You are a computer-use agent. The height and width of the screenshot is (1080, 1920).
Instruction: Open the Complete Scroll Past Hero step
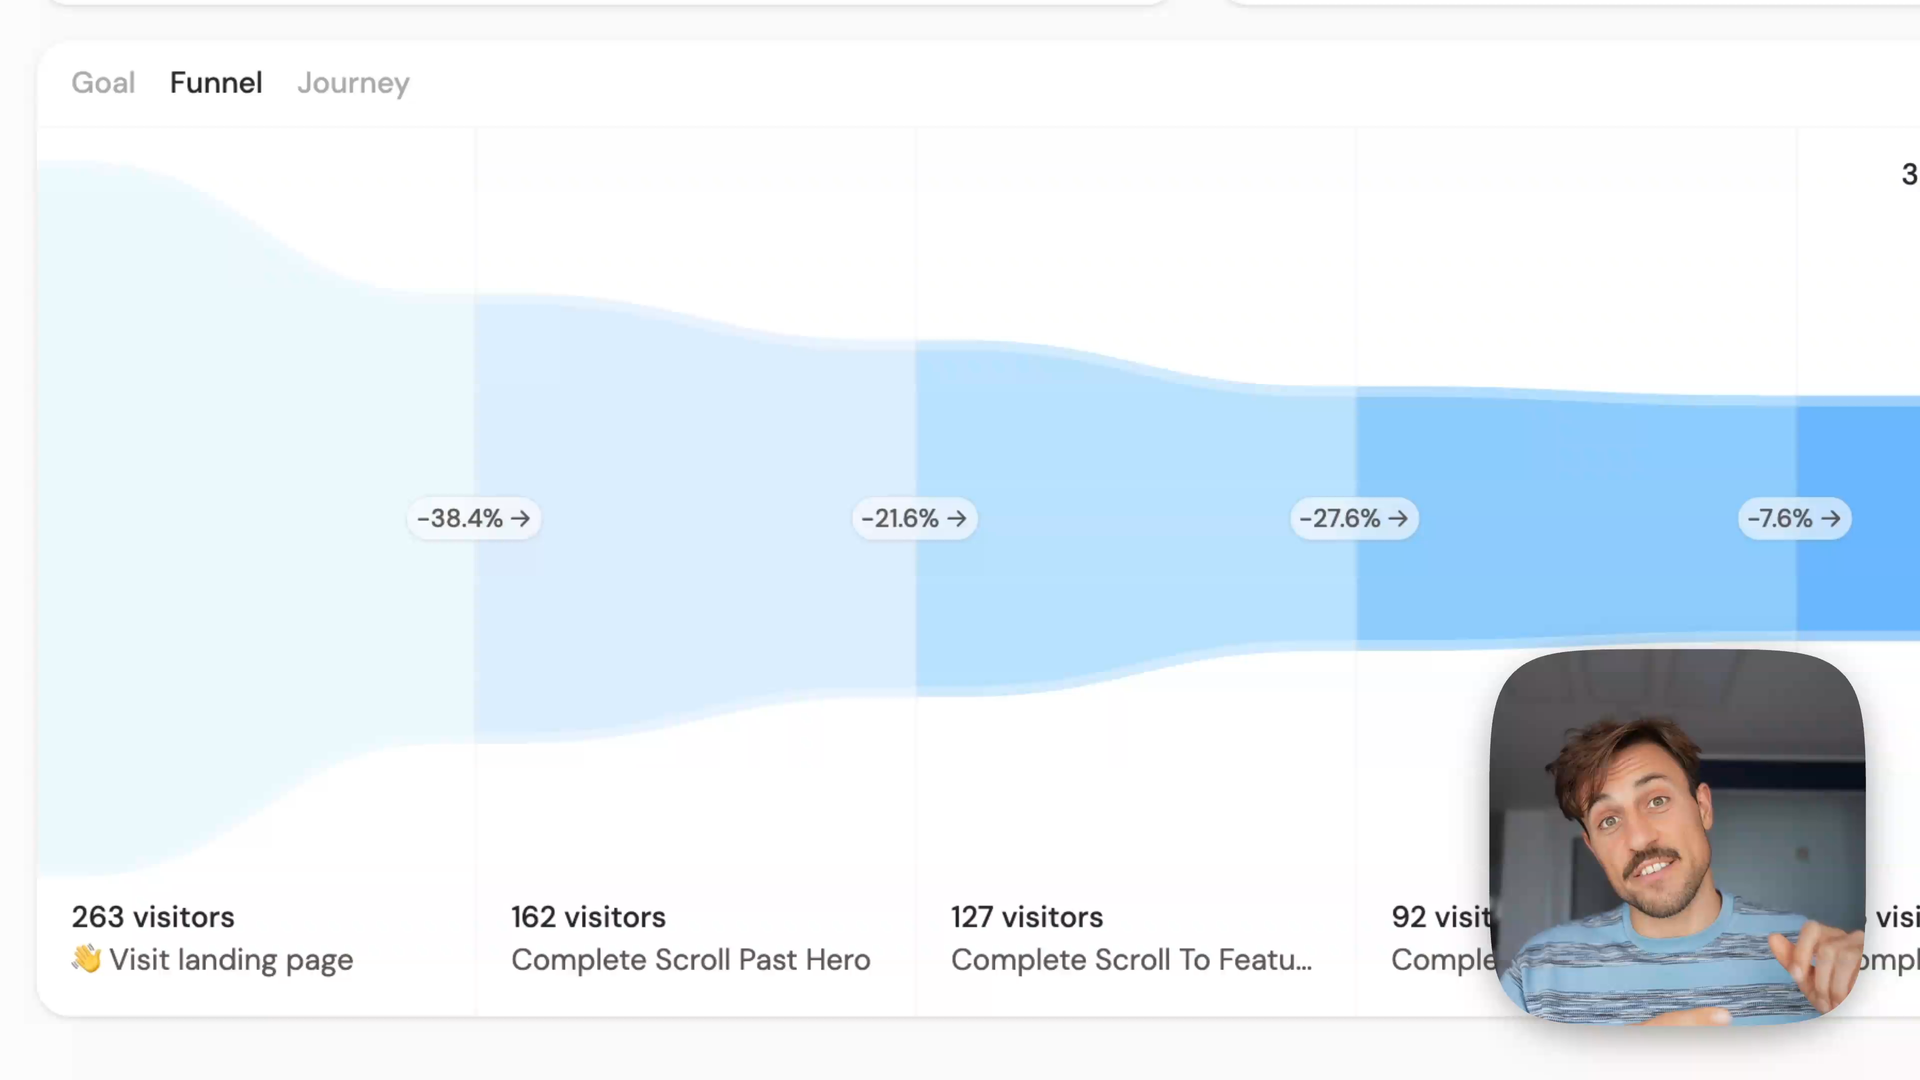(x=690, y=960)
